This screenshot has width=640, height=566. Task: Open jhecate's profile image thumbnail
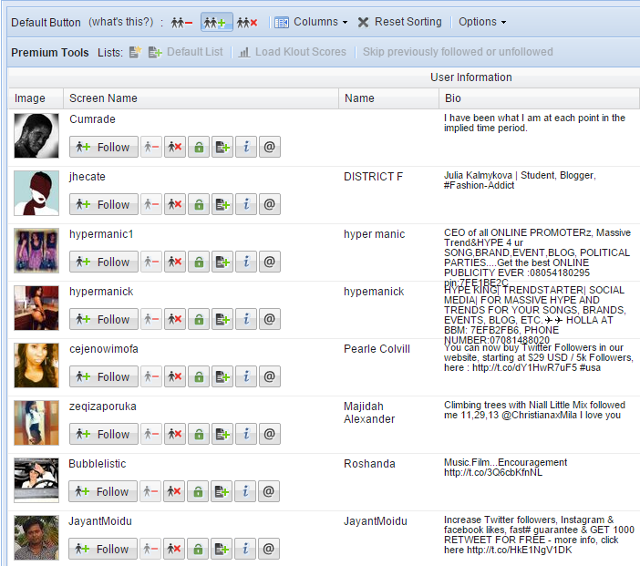click(36, 193)
